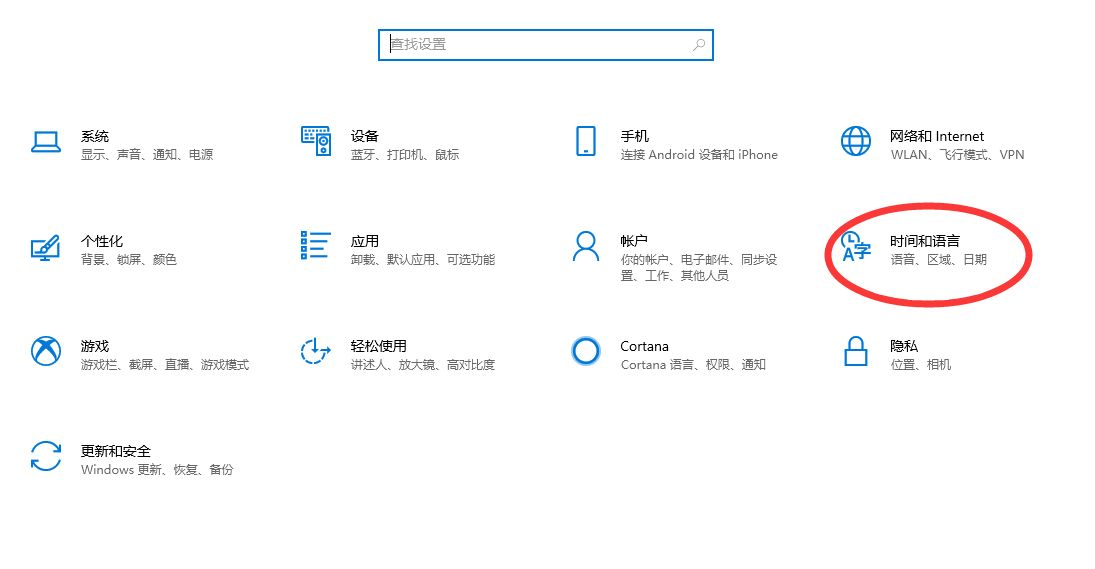1095x569 pixels.
Task: Click the text Cortana 语言、权限、通知
Action: (693, 365)
